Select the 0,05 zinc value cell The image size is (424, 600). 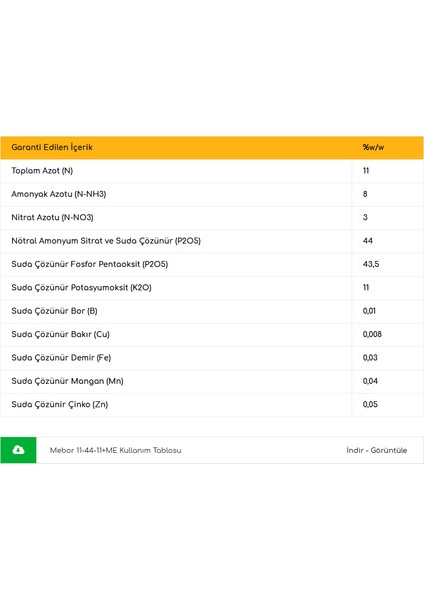coord(388,404)
